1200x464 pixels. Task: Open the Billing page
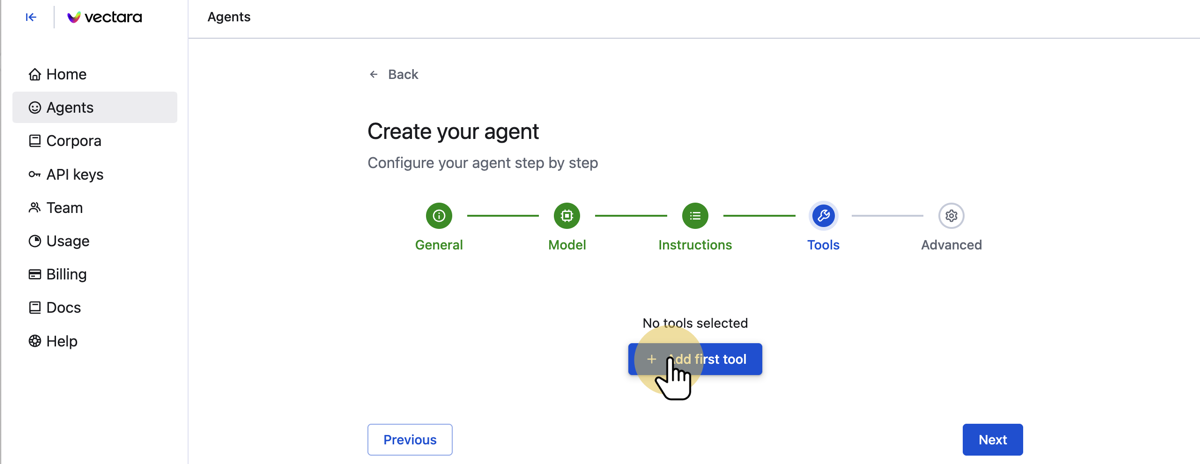pyautogui.click(x=66, y=274)
